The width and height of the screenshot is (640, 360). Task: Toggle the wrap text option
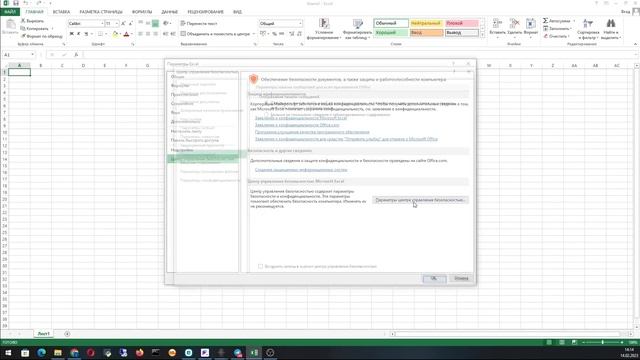(x=199, y=24)
